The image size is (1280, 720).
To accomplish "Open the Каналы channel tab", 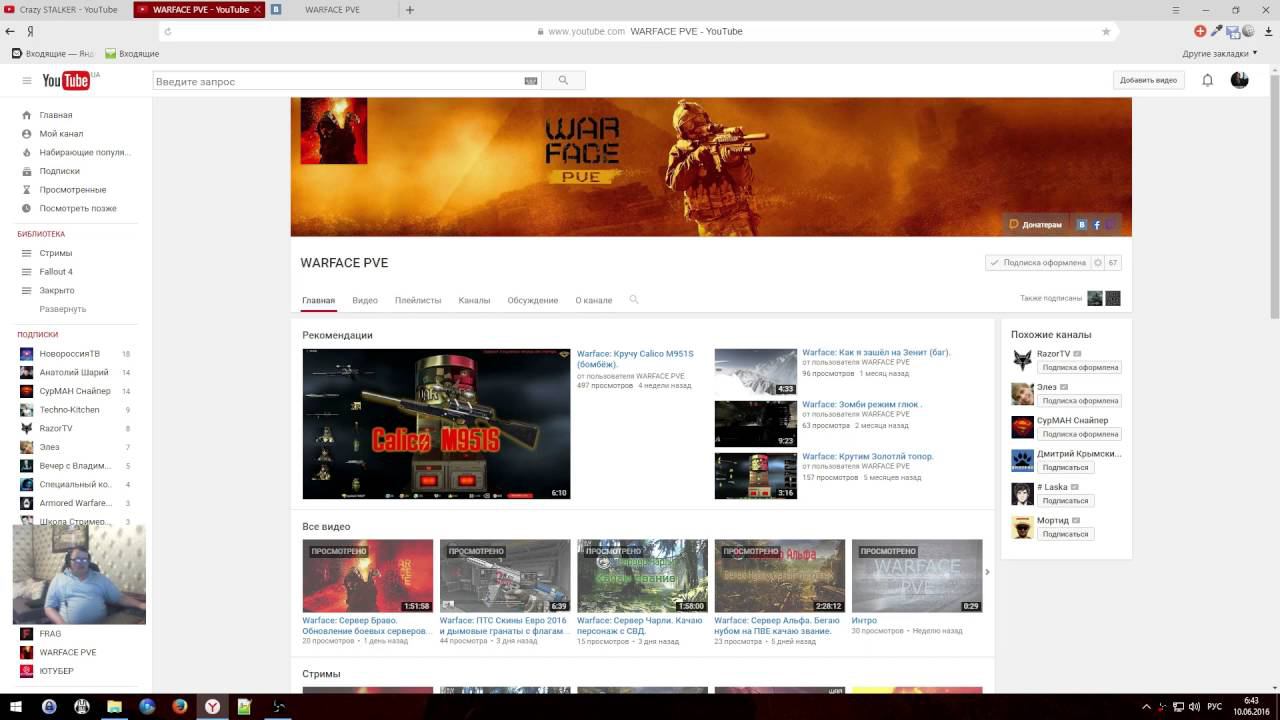I will 474,300.
